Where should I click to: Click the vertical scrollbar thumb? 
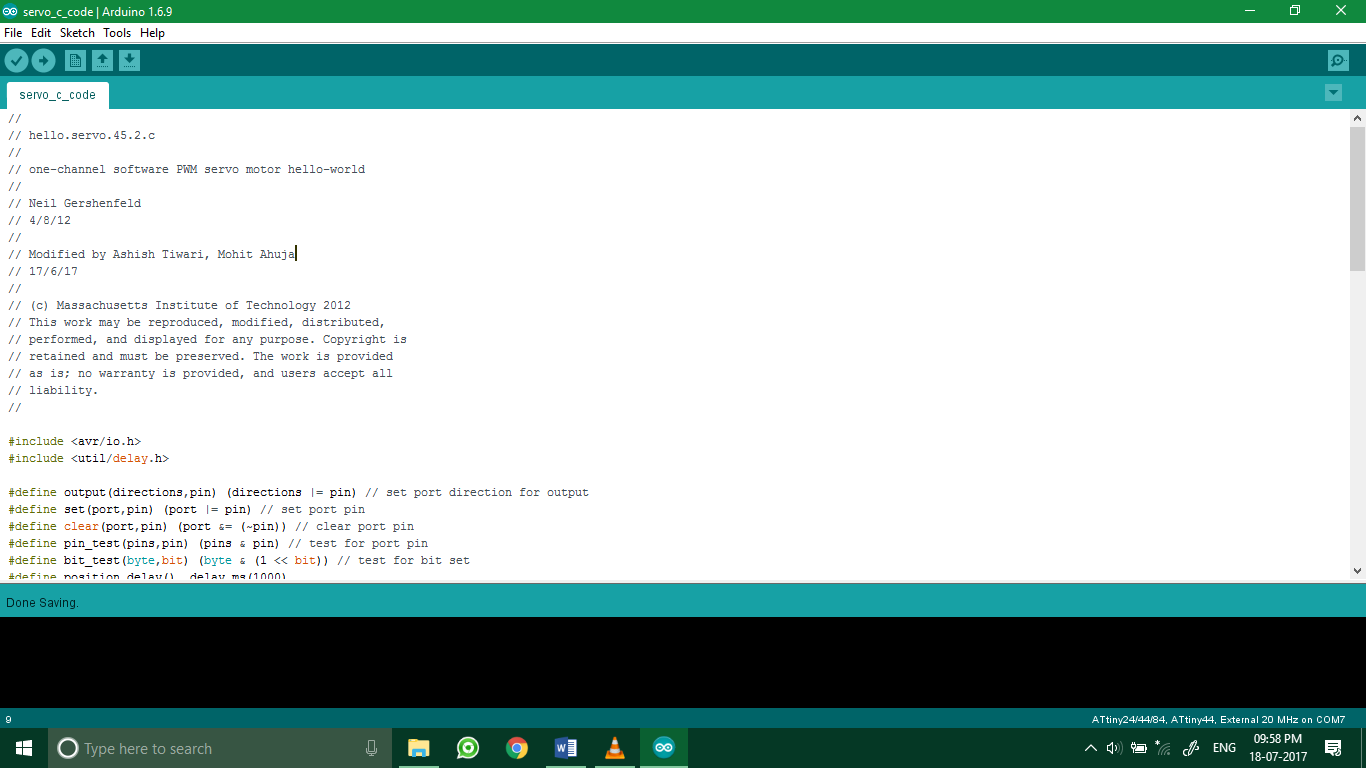click(x=1357, y=198)
